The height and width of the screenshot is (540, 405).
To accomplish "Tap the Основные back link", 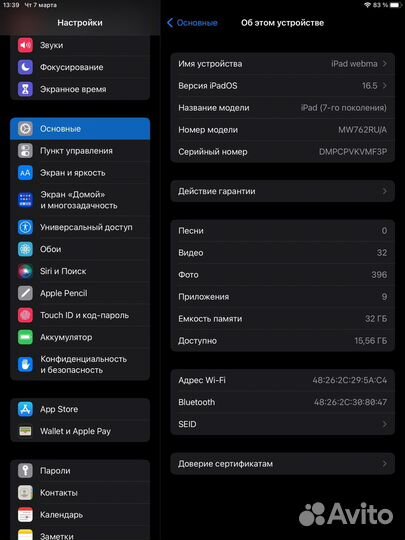I will pos(197,23).
